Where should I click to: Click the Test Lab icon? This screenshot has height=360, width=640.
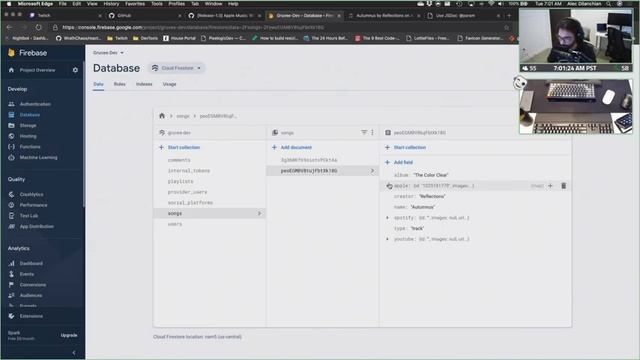click(11, 216)
